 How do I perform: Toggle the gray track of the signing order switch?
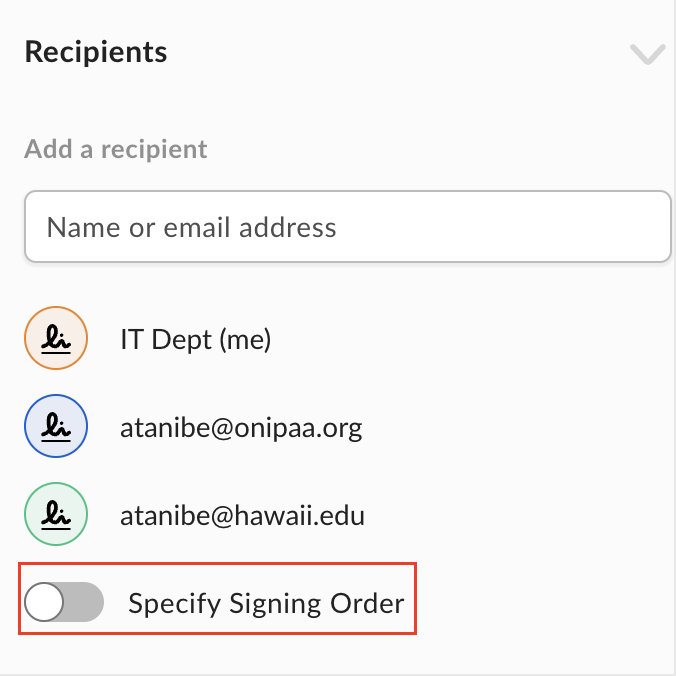84,602
